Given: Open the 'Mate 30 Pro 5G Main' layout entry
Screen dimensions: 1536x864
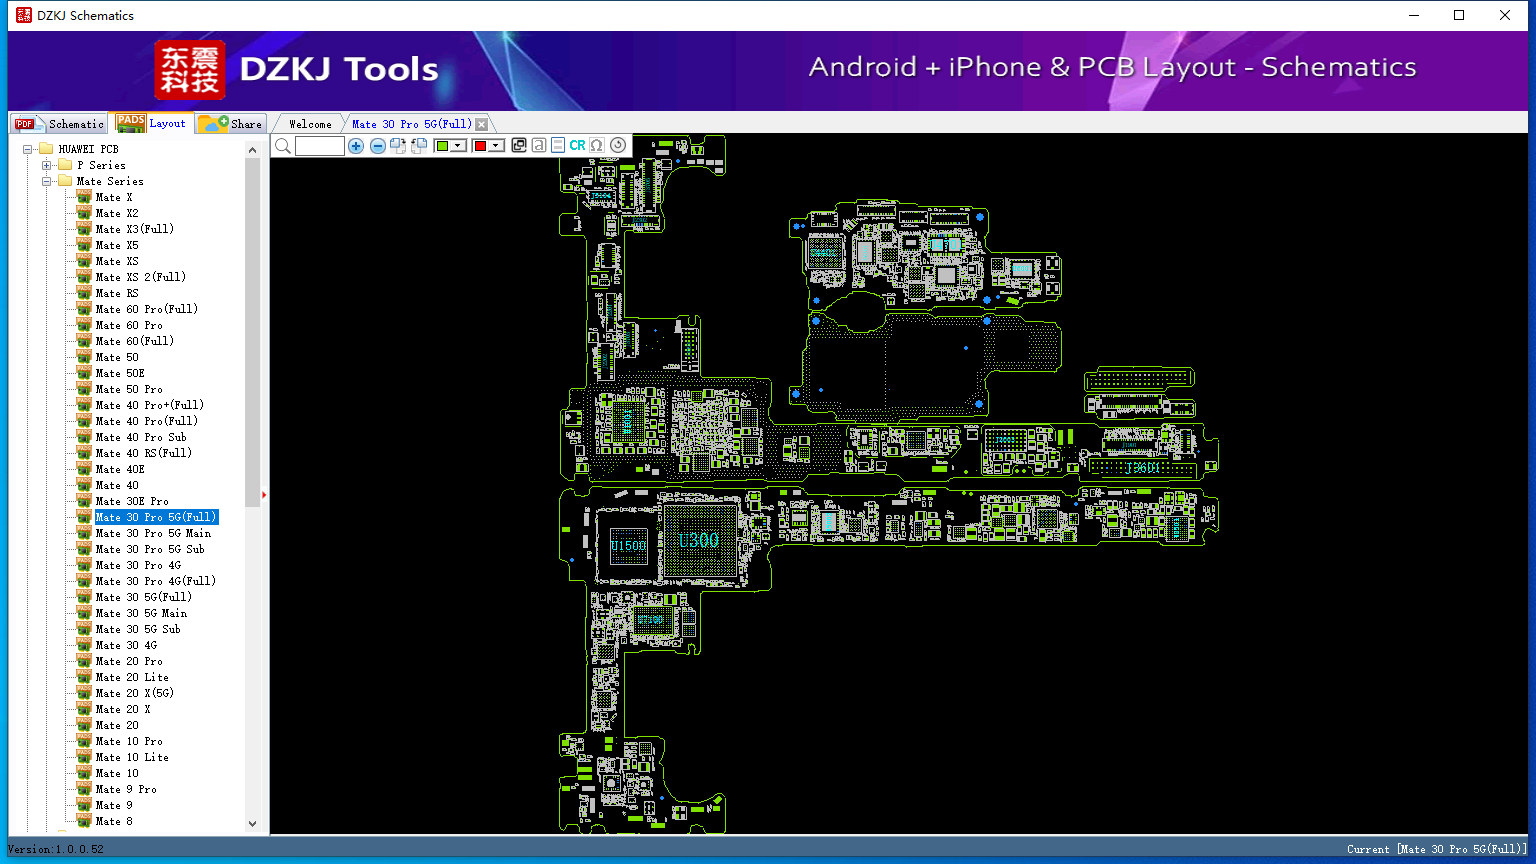Looking at the screenshot, I should pos(153,533).
